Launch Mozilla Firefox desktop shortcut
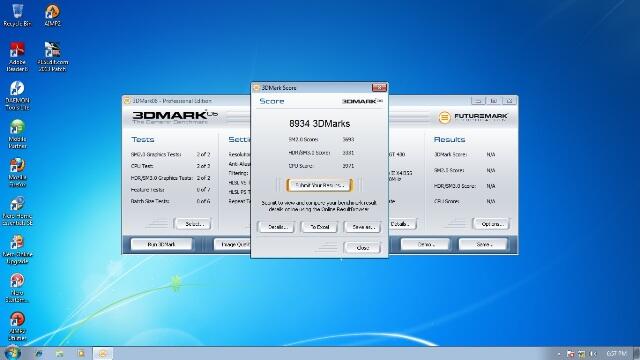This screenshot has height=360, width=640. pyautogui.click(x=17, y=172)
